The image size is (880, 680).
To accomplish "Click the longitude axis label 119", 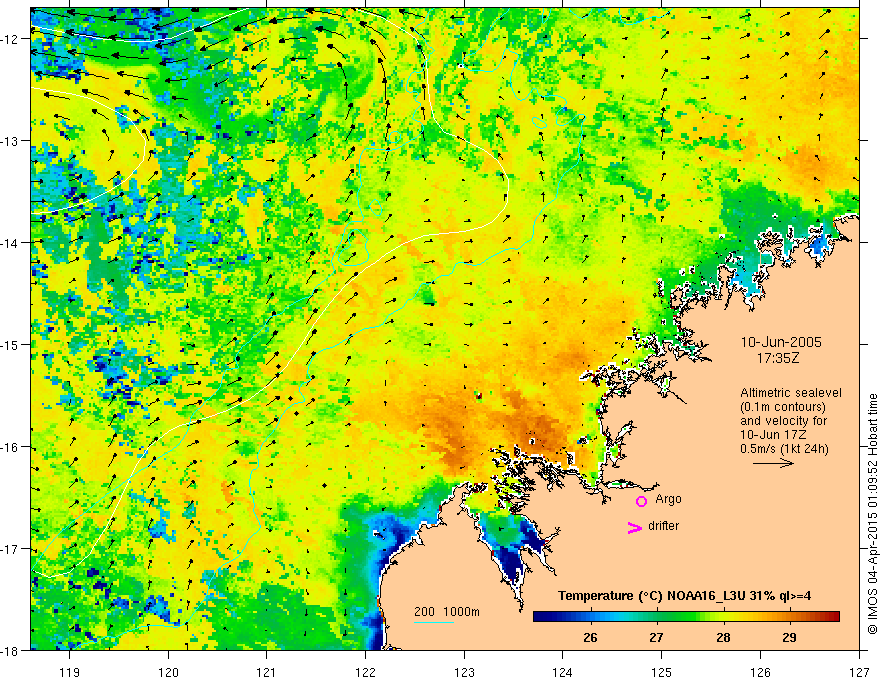I will [x=70, y=672].
